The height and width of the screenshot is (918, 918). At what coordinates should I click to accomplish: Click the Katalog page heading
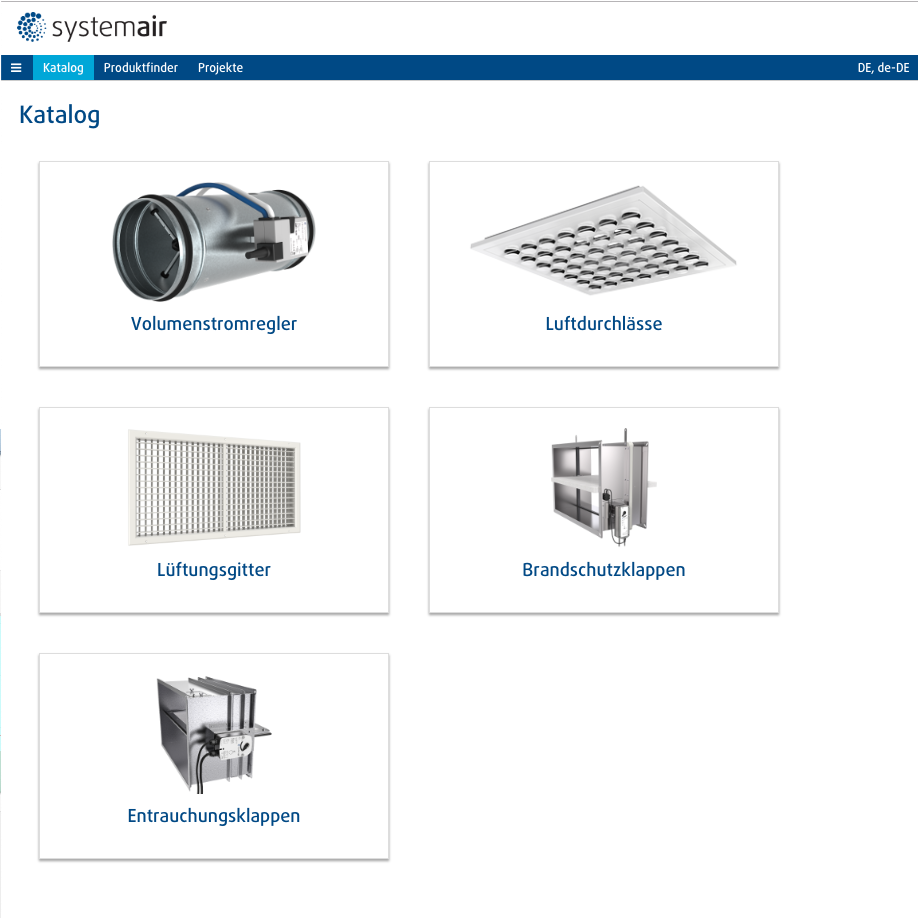point(60,115)
